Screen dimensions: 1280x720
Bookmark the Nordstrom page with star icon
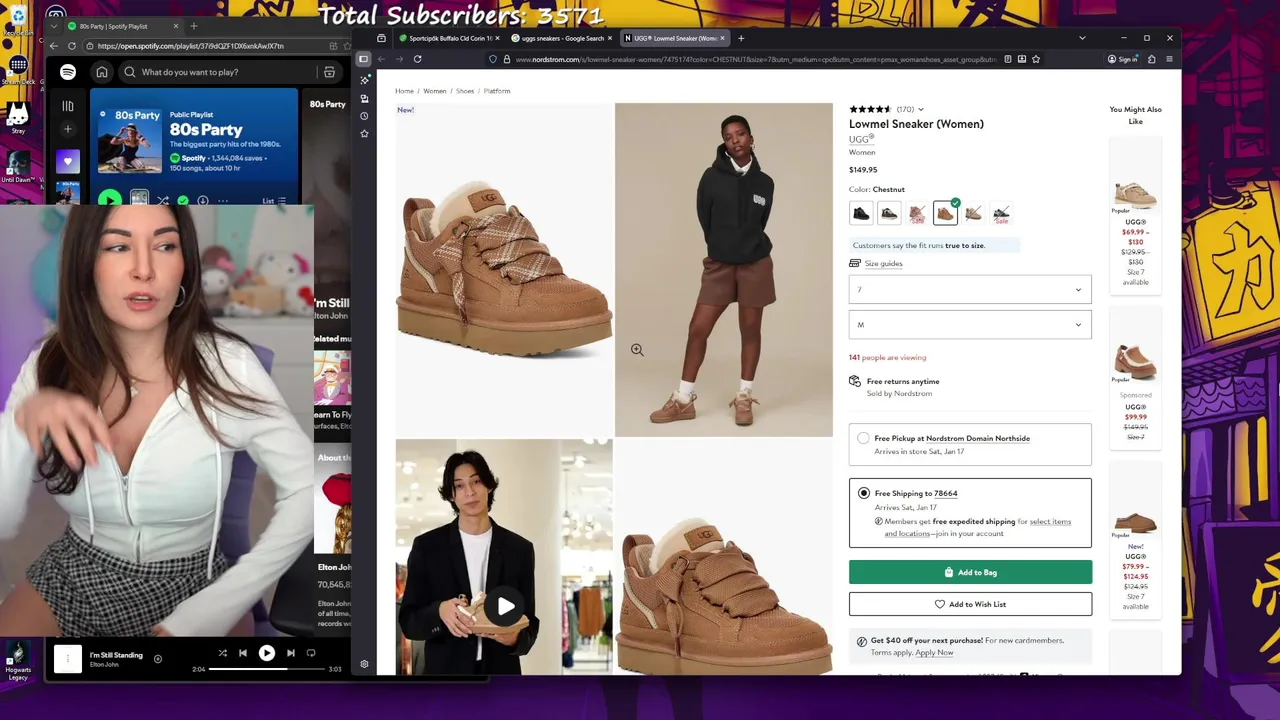(1035, 59)
